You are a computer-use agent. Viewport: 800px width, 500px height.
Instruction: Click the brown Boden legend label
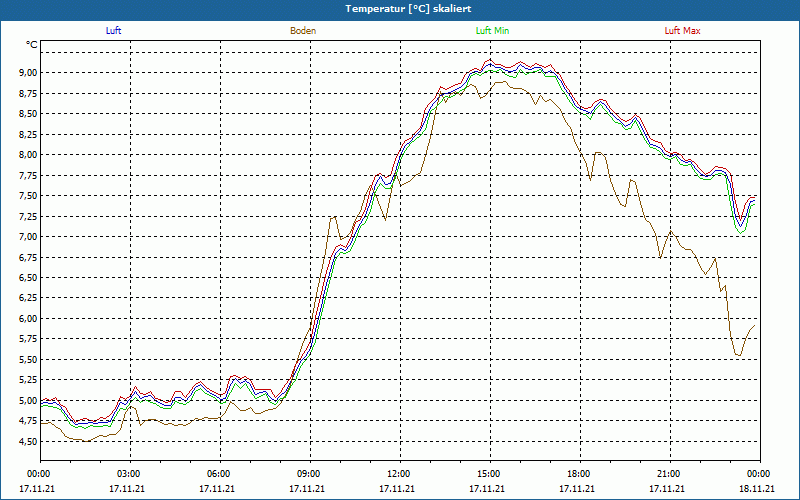(303, 31)
